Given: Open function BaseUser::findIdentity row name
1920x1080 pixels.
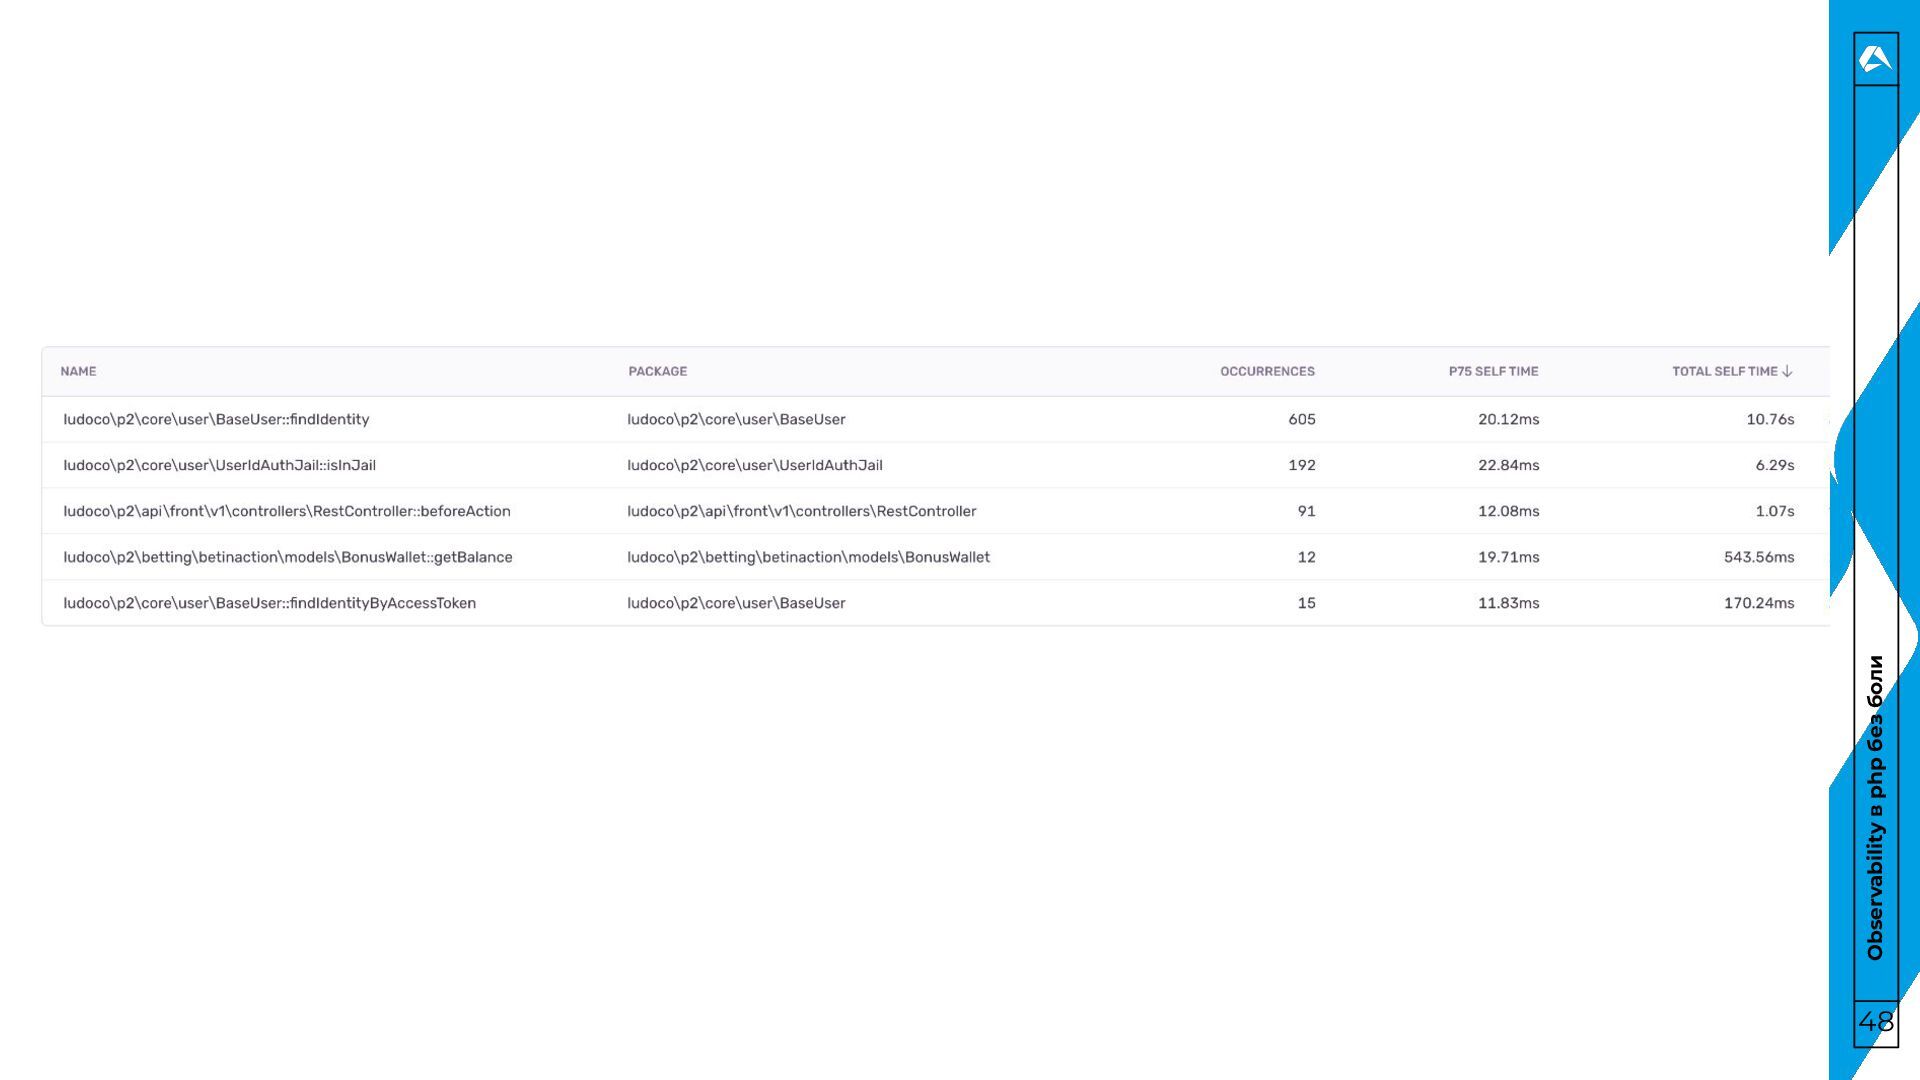Looking at the screenshot, I should click(216, 419).
